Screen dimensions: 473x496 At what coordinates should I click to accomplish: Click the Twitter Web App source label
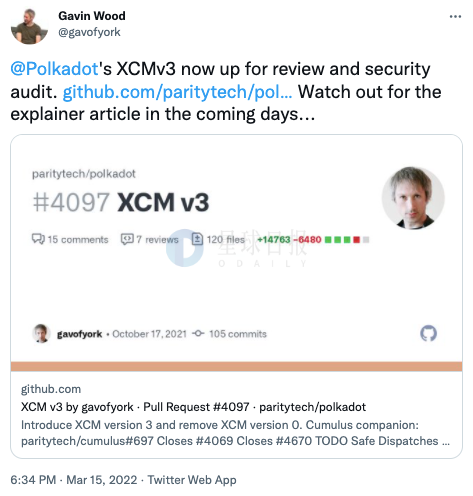point(192,480)
